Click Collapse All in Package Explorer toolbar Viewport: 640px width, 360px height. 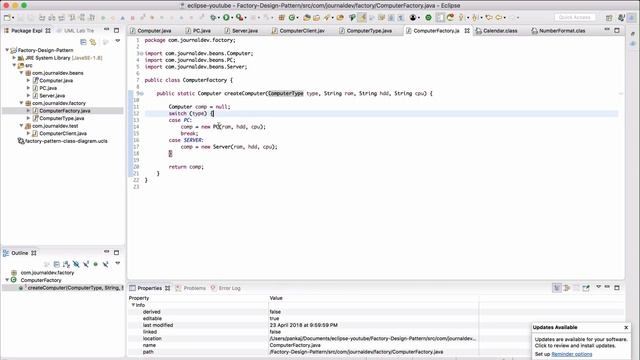click(83, 42)
